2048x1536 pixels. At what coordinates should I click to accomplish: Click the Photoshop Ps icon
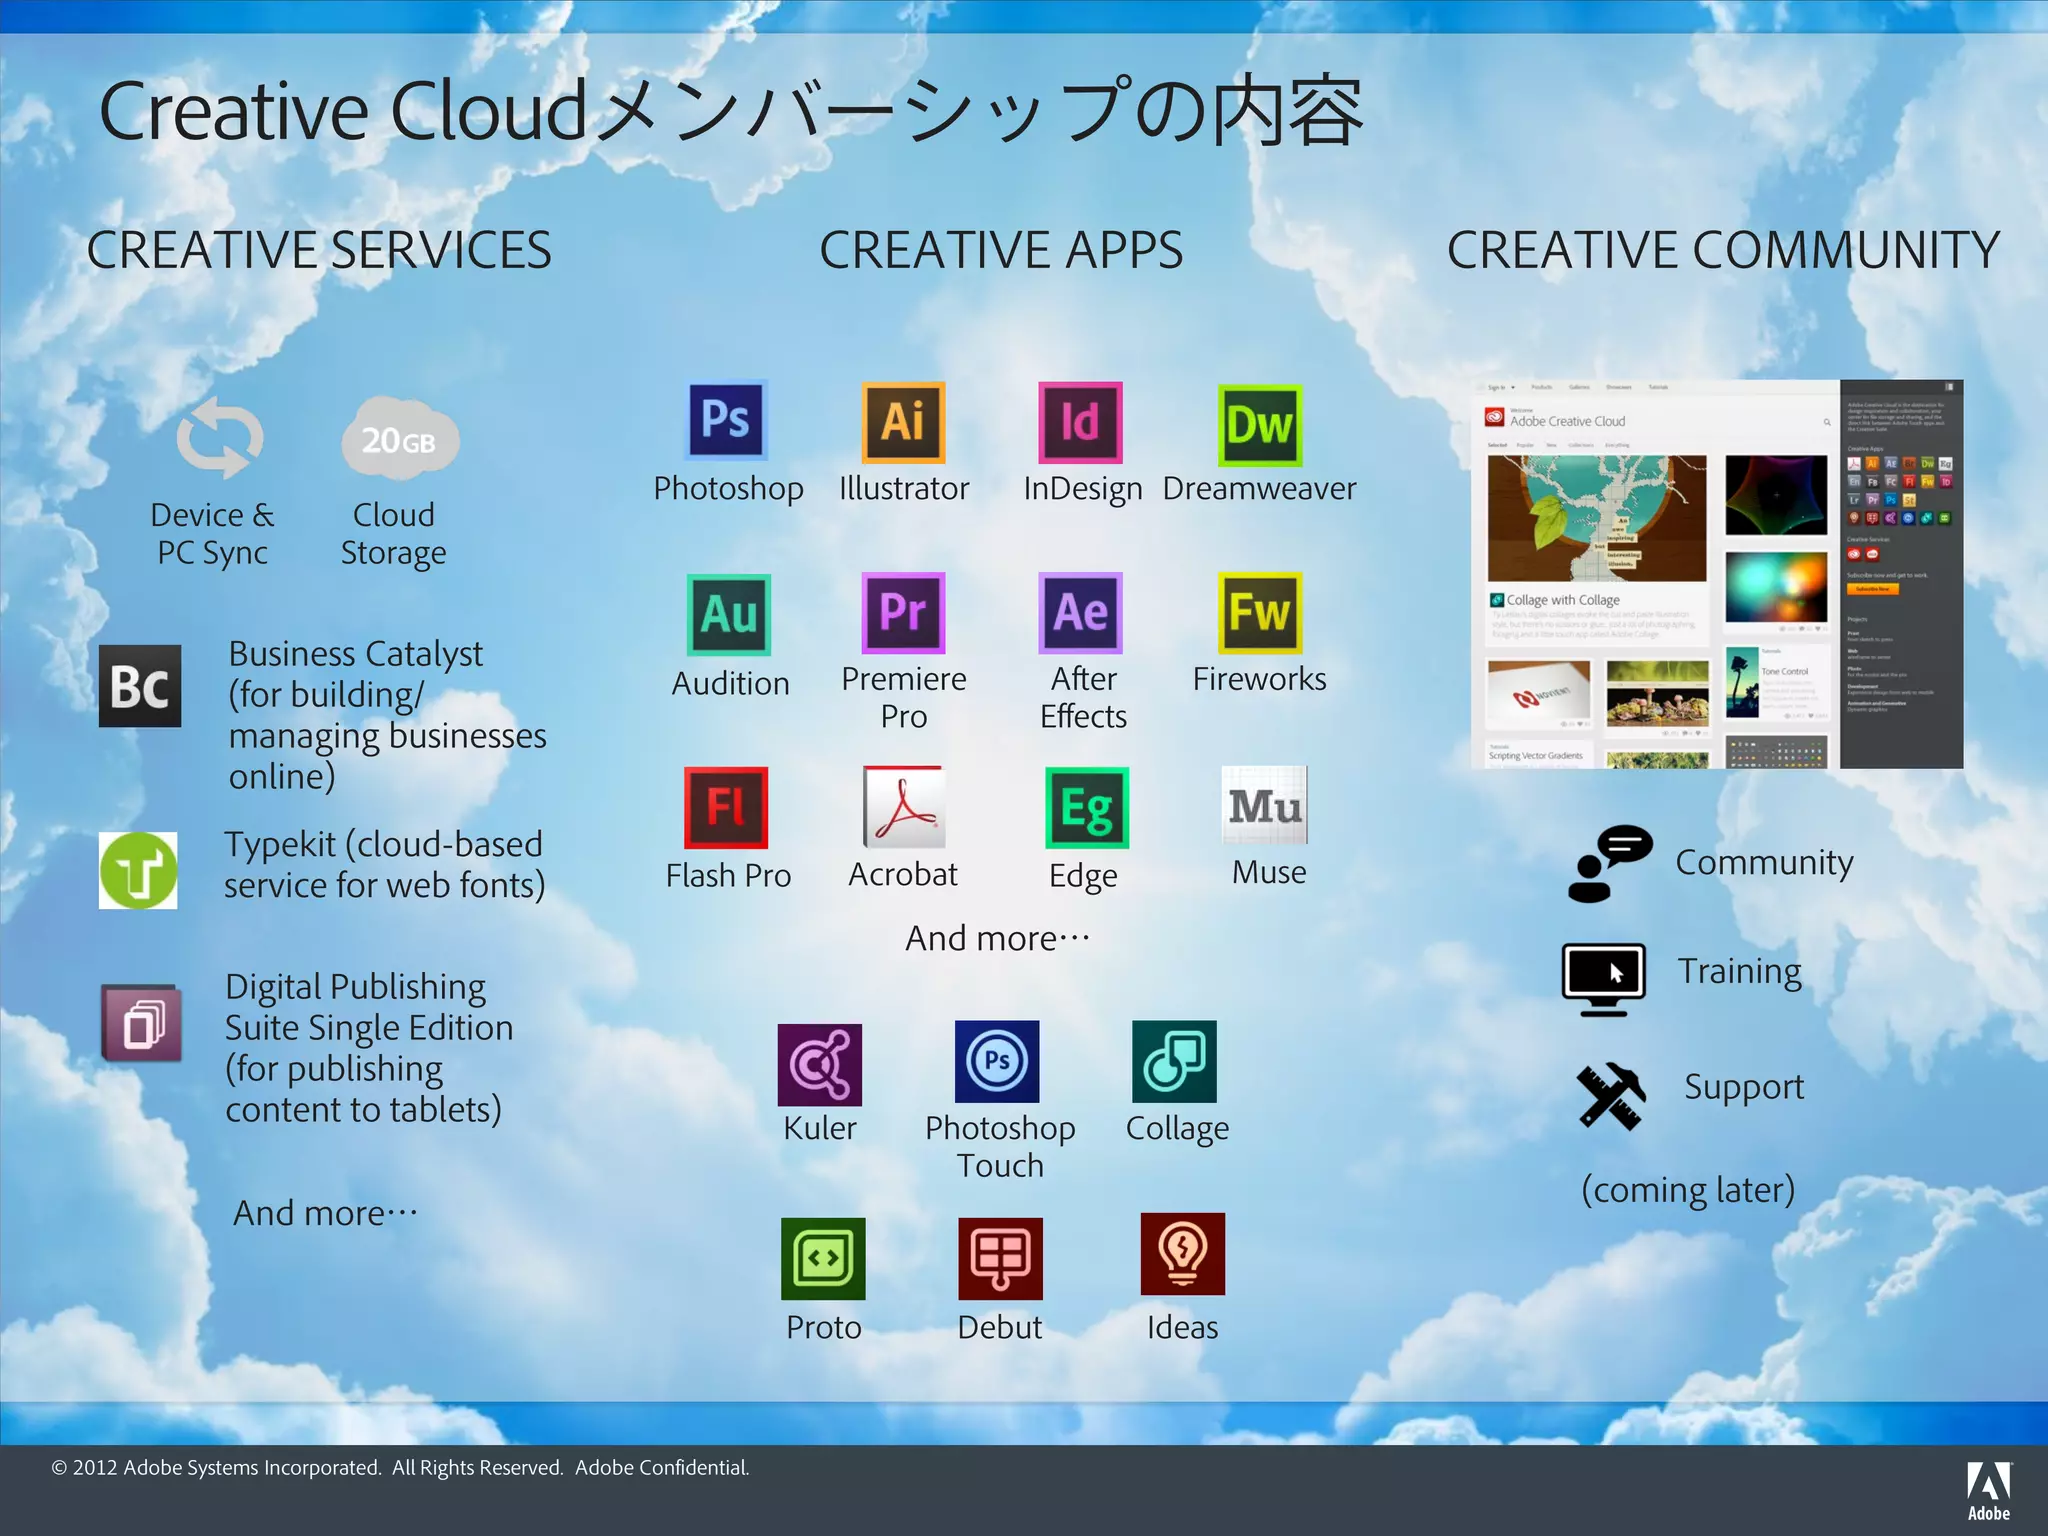727,420
